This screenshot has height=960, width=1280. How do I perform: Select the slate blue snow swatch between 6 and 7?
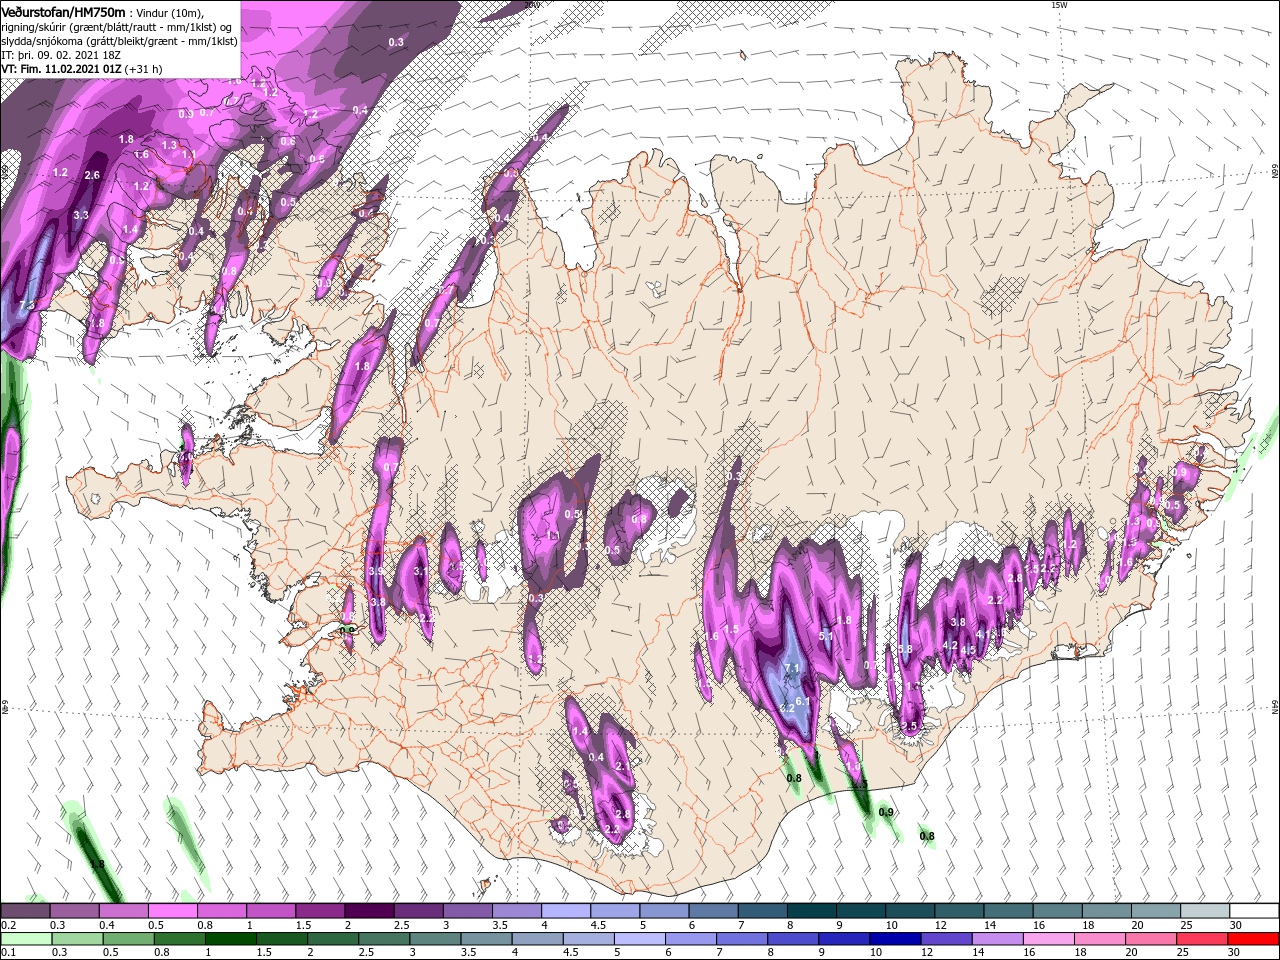click(714, 911)
